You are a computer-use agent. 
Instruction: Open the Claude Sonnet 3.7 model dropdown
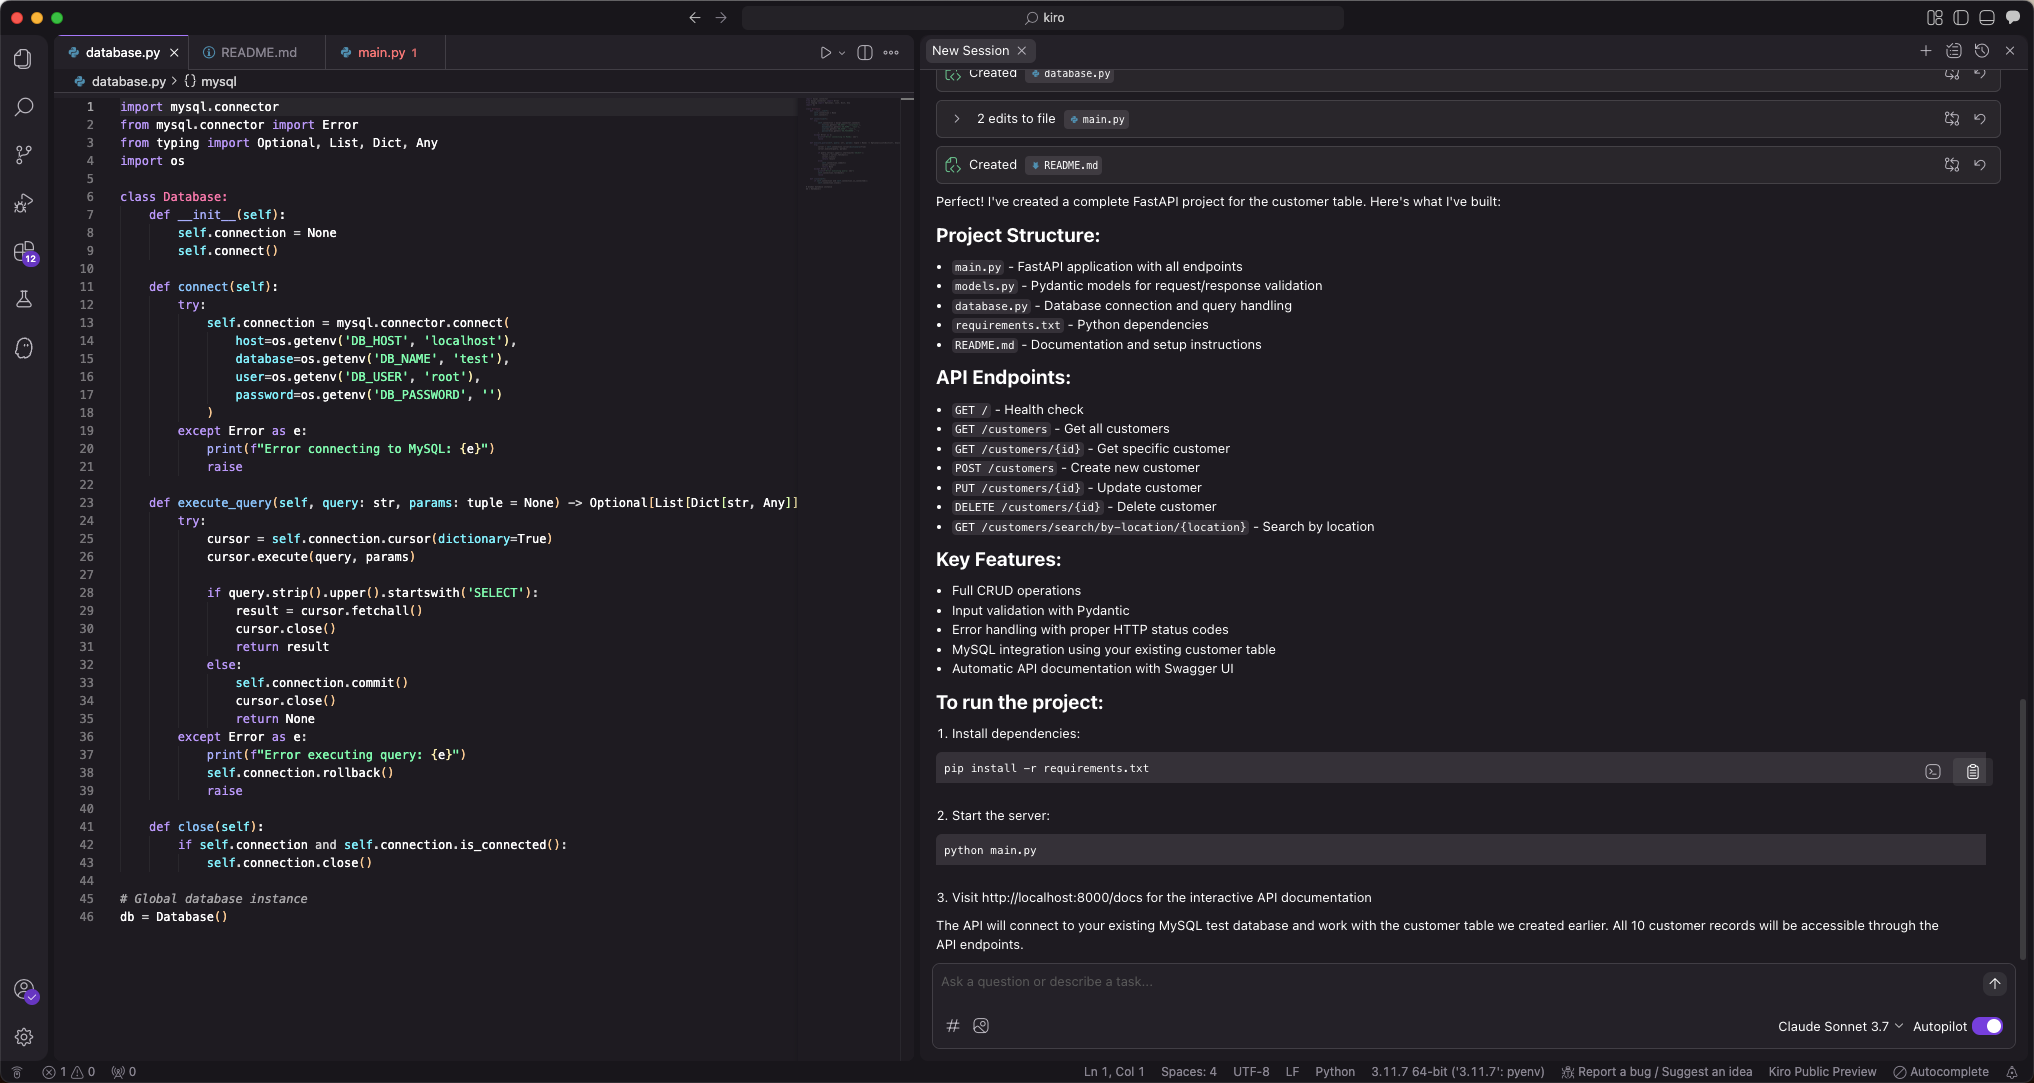coord(1840,1026)
